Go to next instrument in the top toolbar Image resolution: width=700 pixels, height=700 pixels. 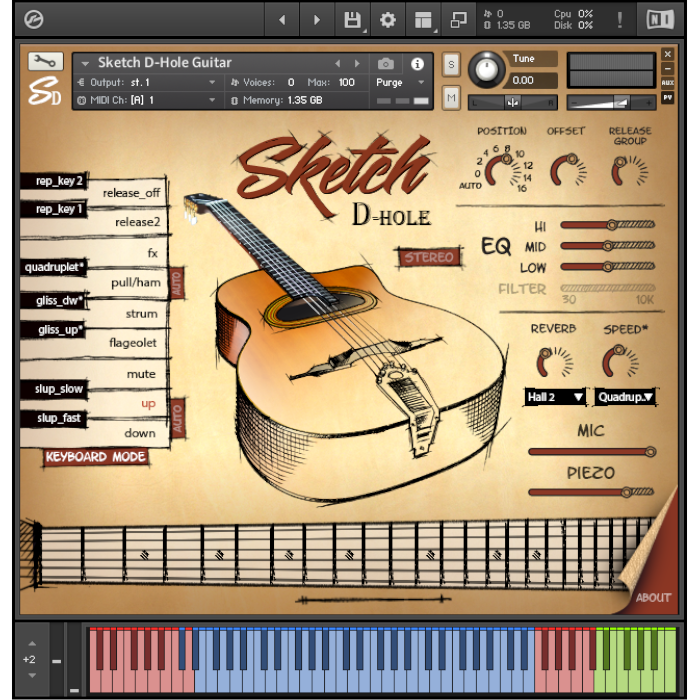[317, 20]
